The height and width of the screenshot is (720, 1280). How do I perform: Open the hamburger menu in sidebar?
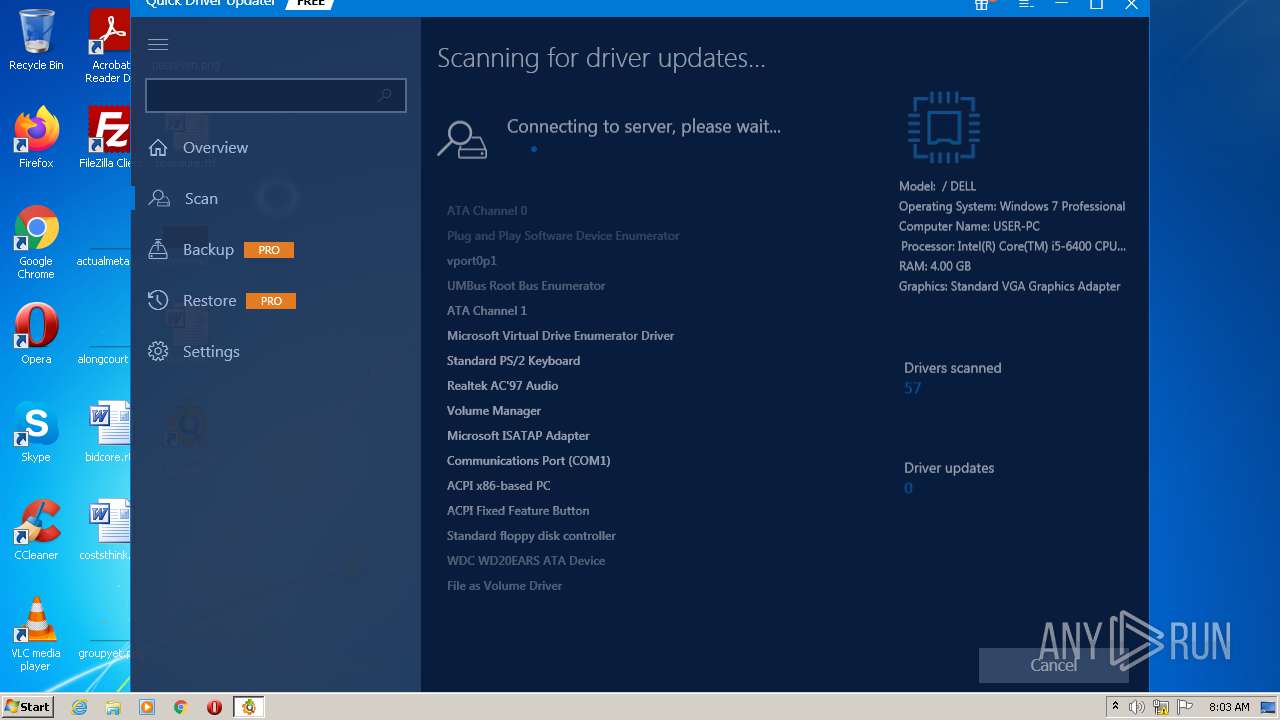157,44
